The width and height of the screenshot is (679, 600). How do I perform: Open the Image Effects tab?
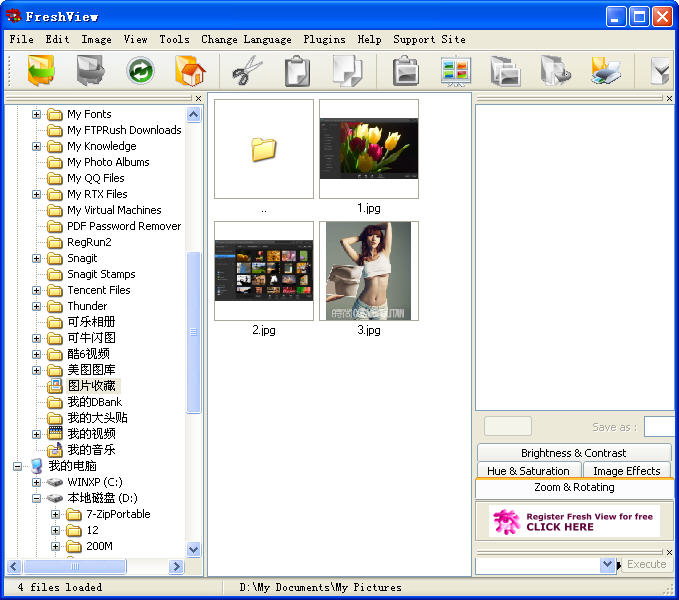[626, 471]
